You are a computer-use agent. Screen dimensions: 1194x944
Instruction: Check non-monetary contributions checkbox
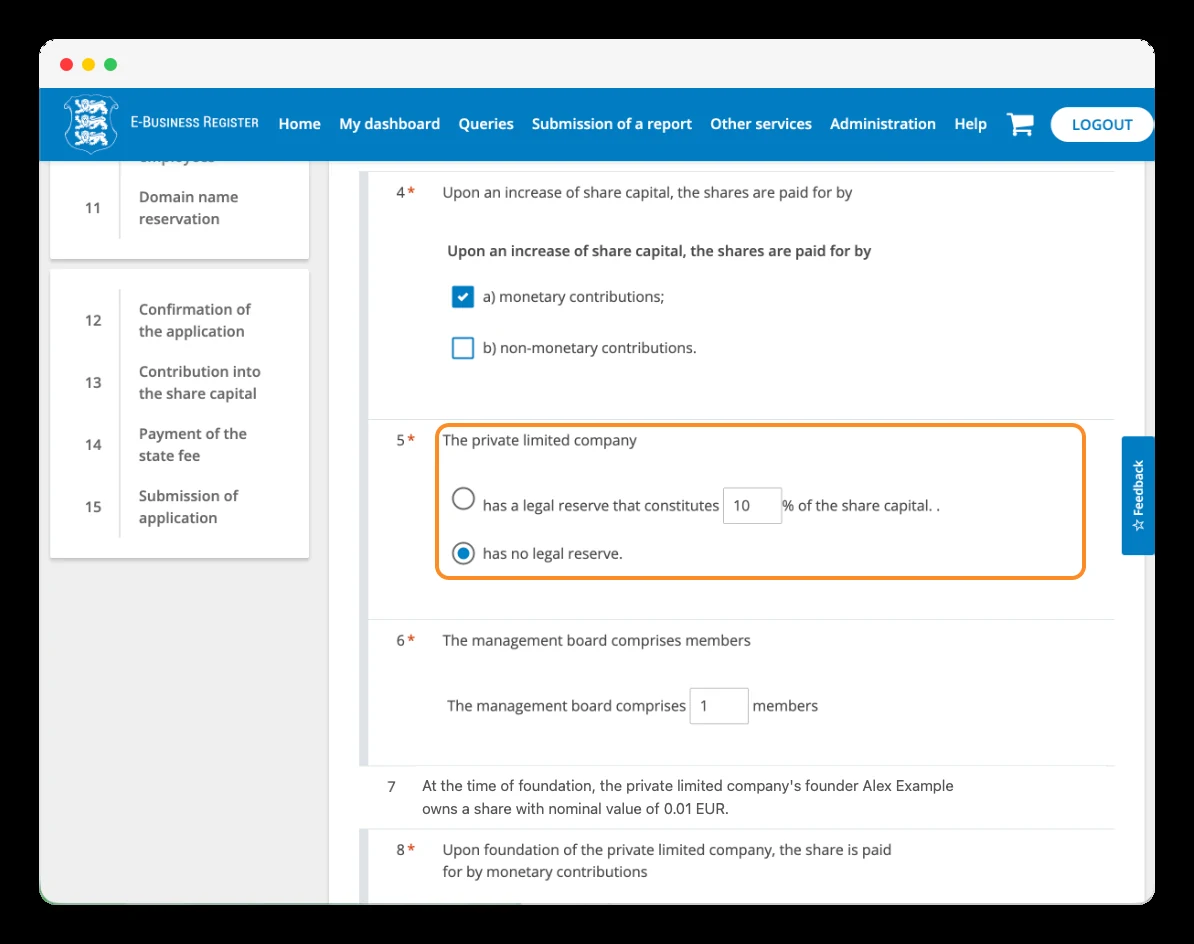(x=462, y=348)
